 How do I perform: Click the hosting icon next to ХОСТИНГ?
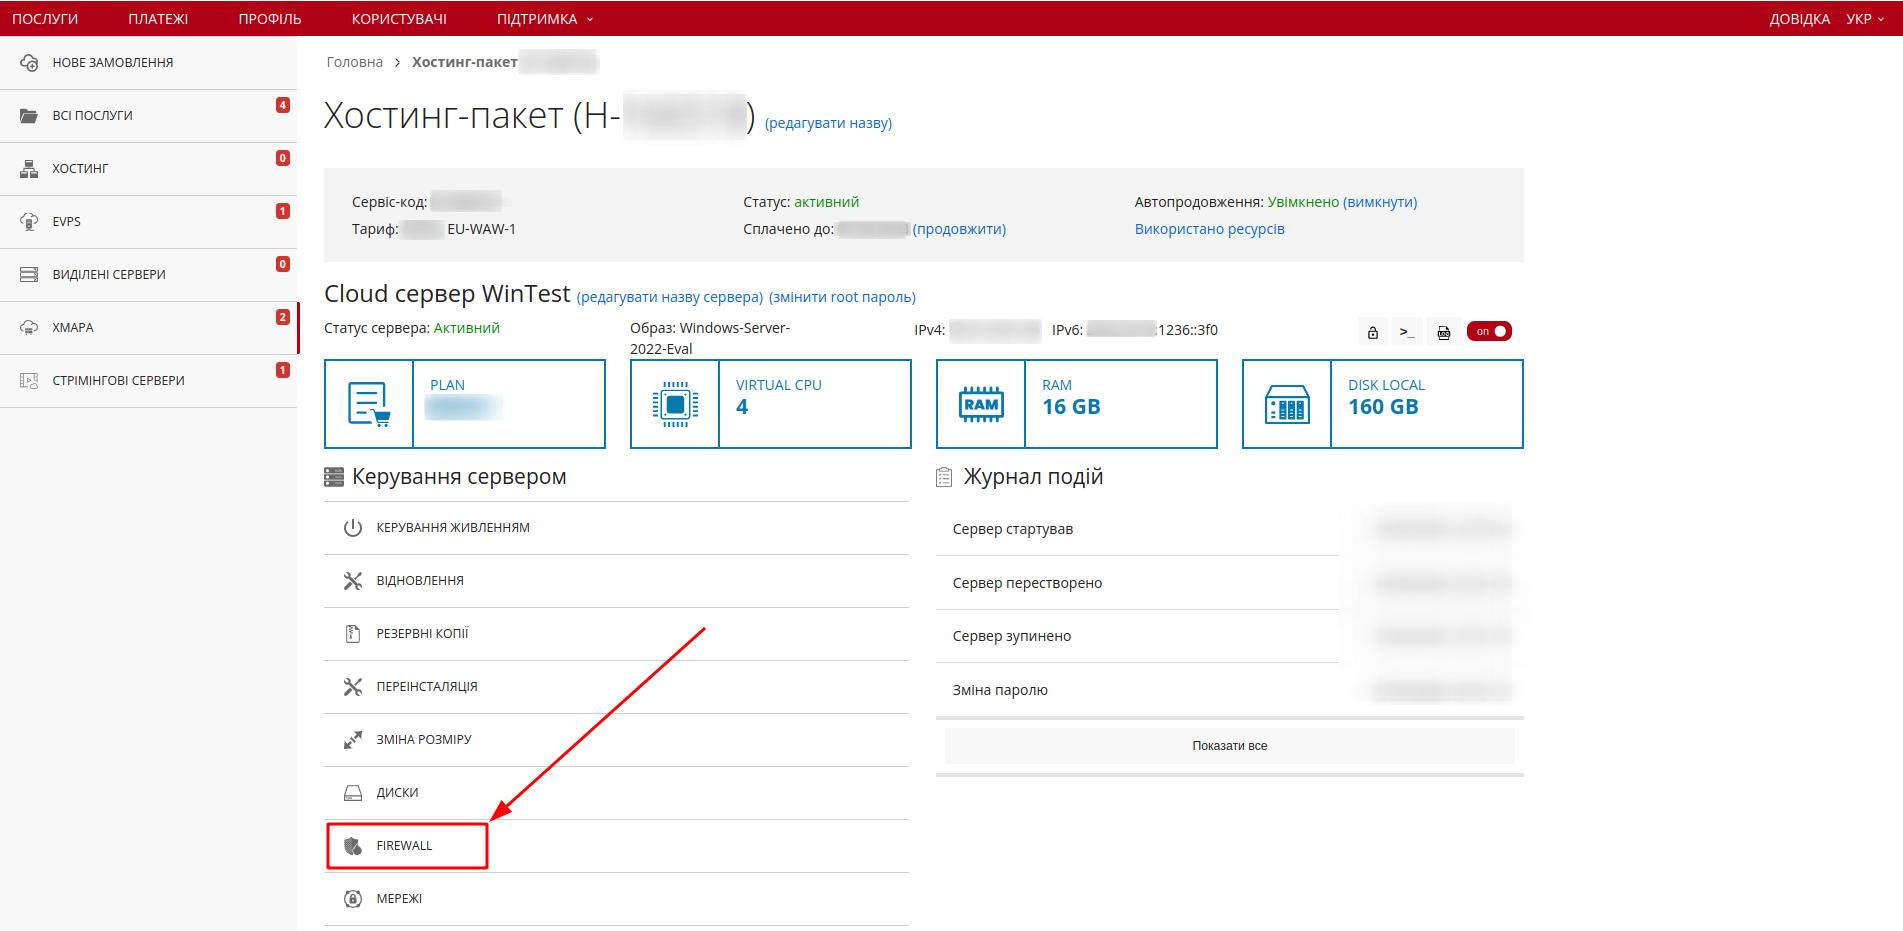click(29, 169)
